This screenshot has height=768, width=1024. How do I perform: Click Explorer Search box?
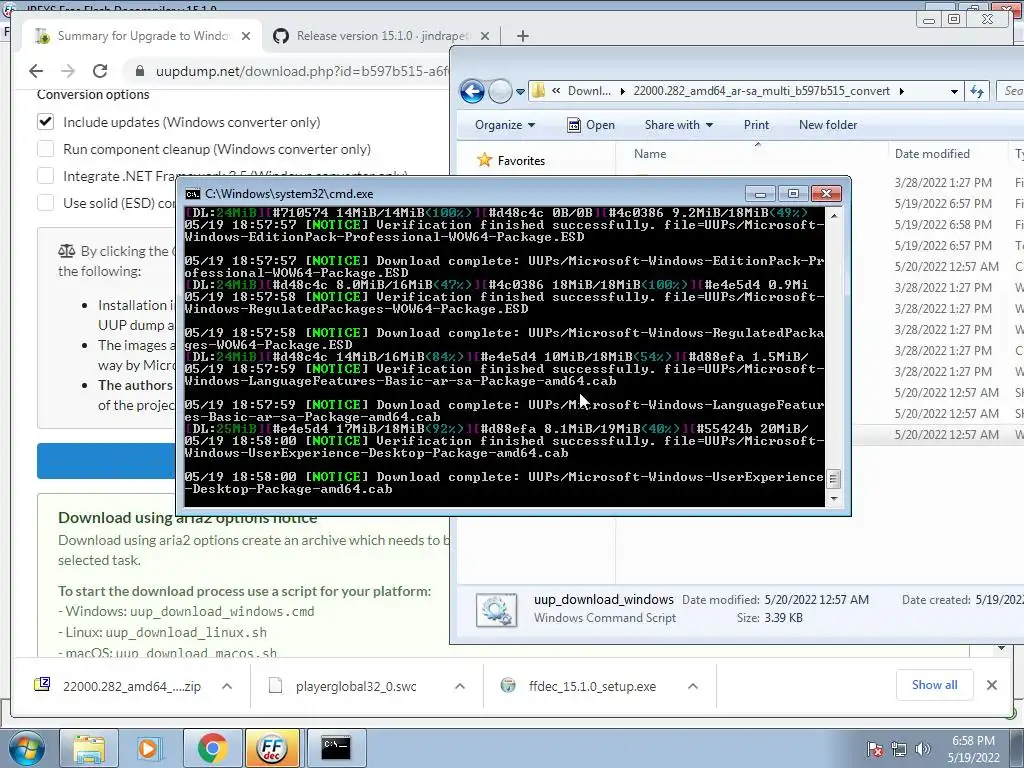click(x=1010, y=91)
